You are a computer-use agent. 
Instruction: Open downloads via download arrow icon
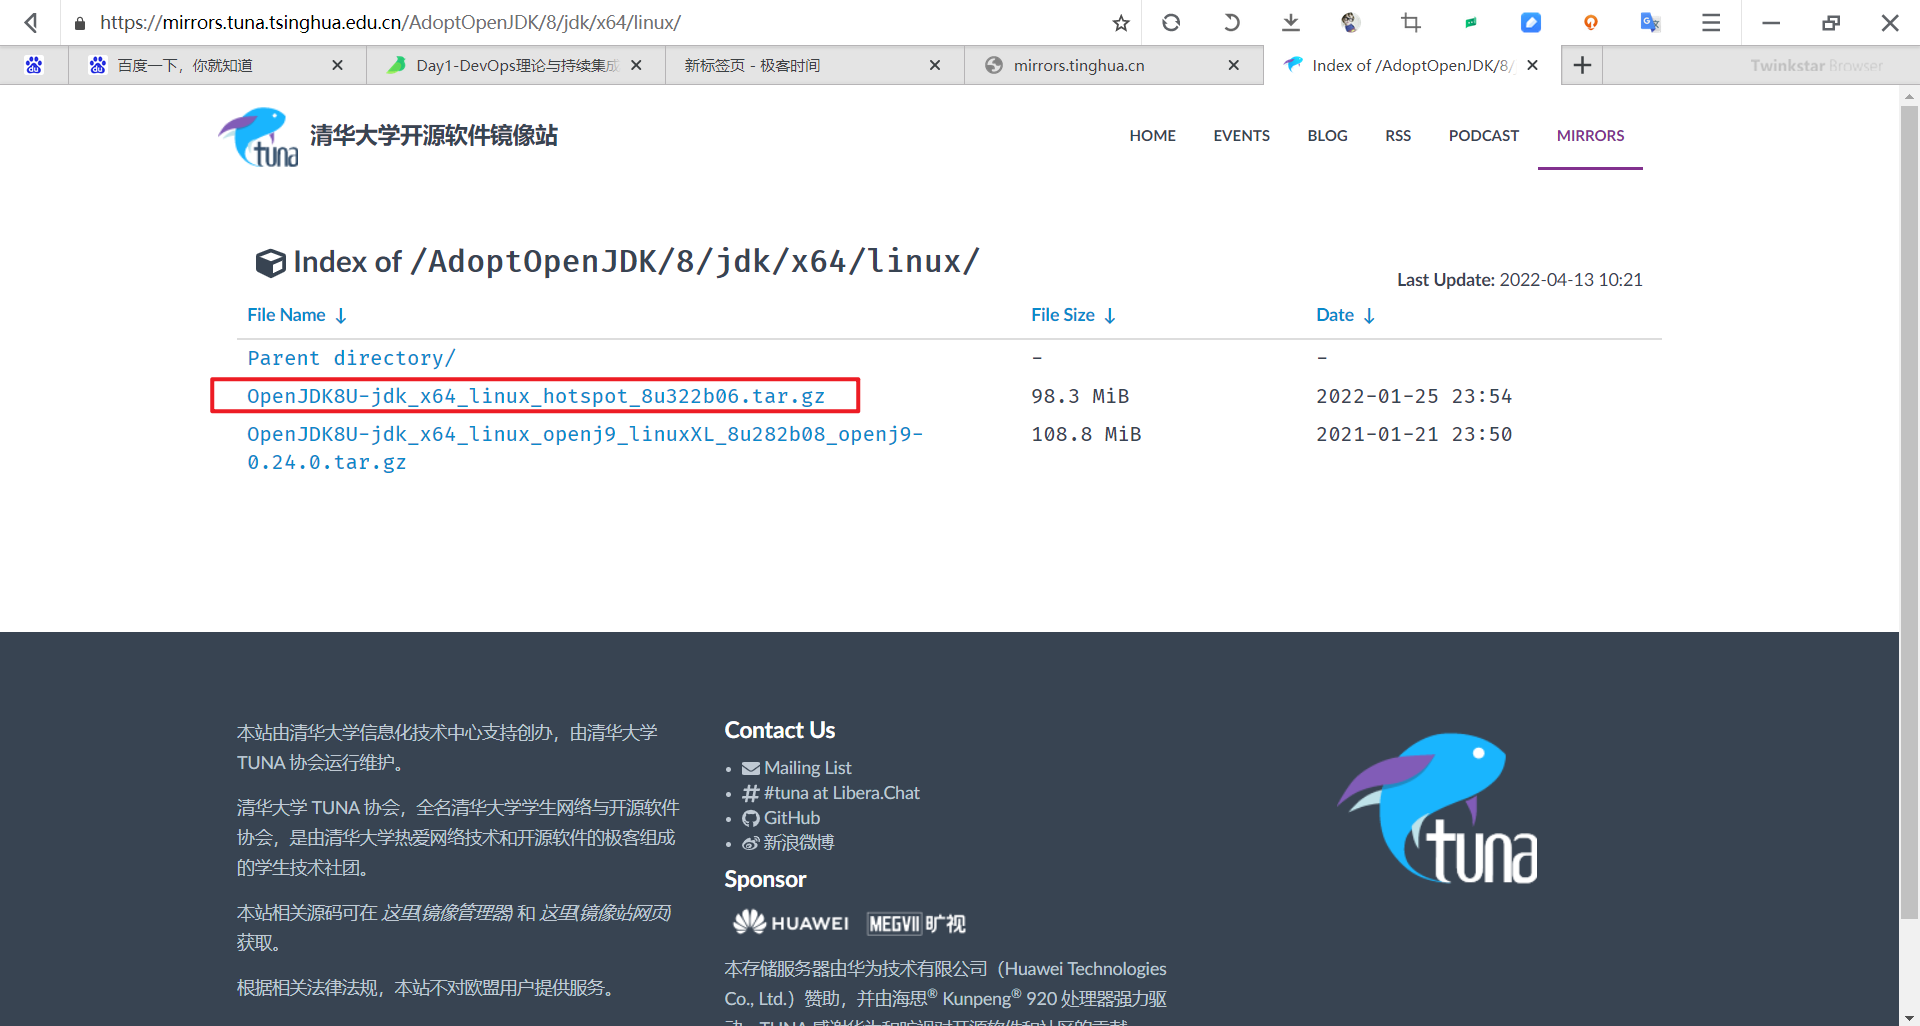(1291, 22)
